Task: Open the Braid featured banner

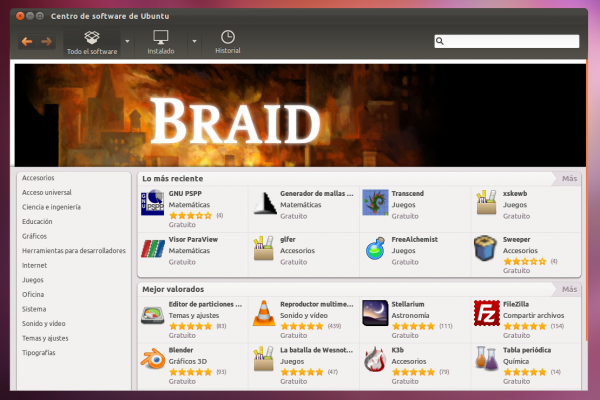Action: [300, 116]
